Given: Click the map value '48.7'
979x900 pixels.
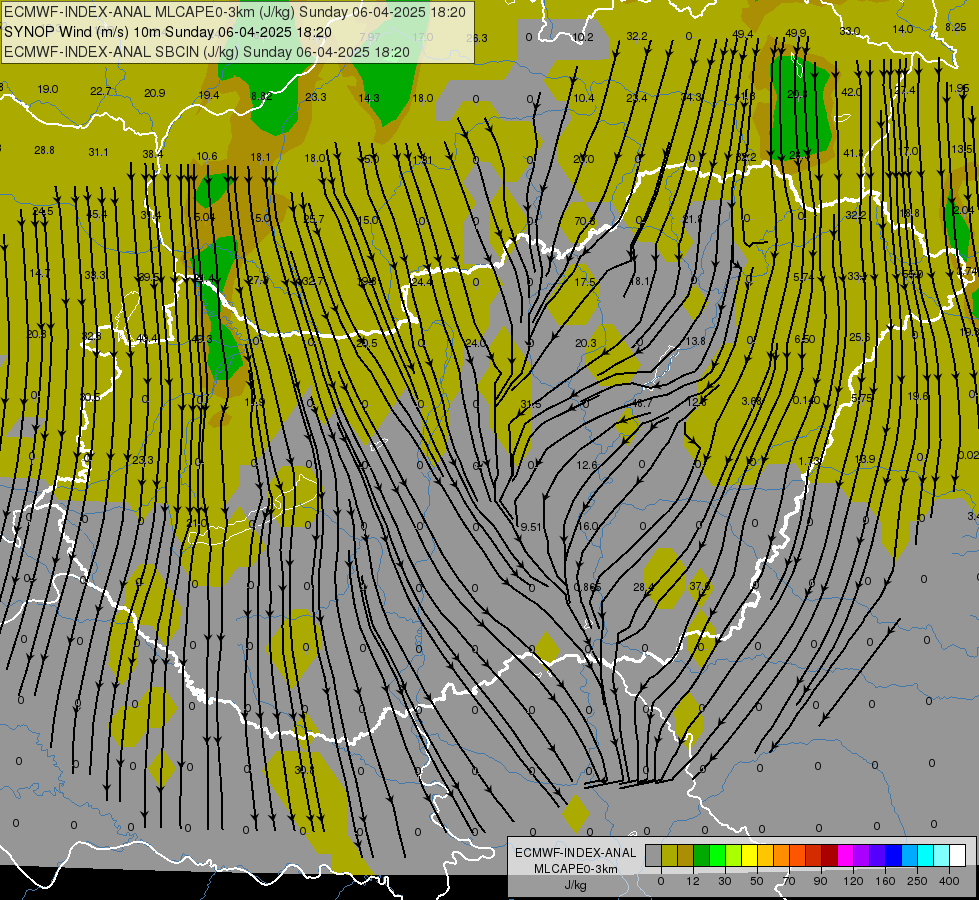Looking at the screenshot, I should point(642,403).
